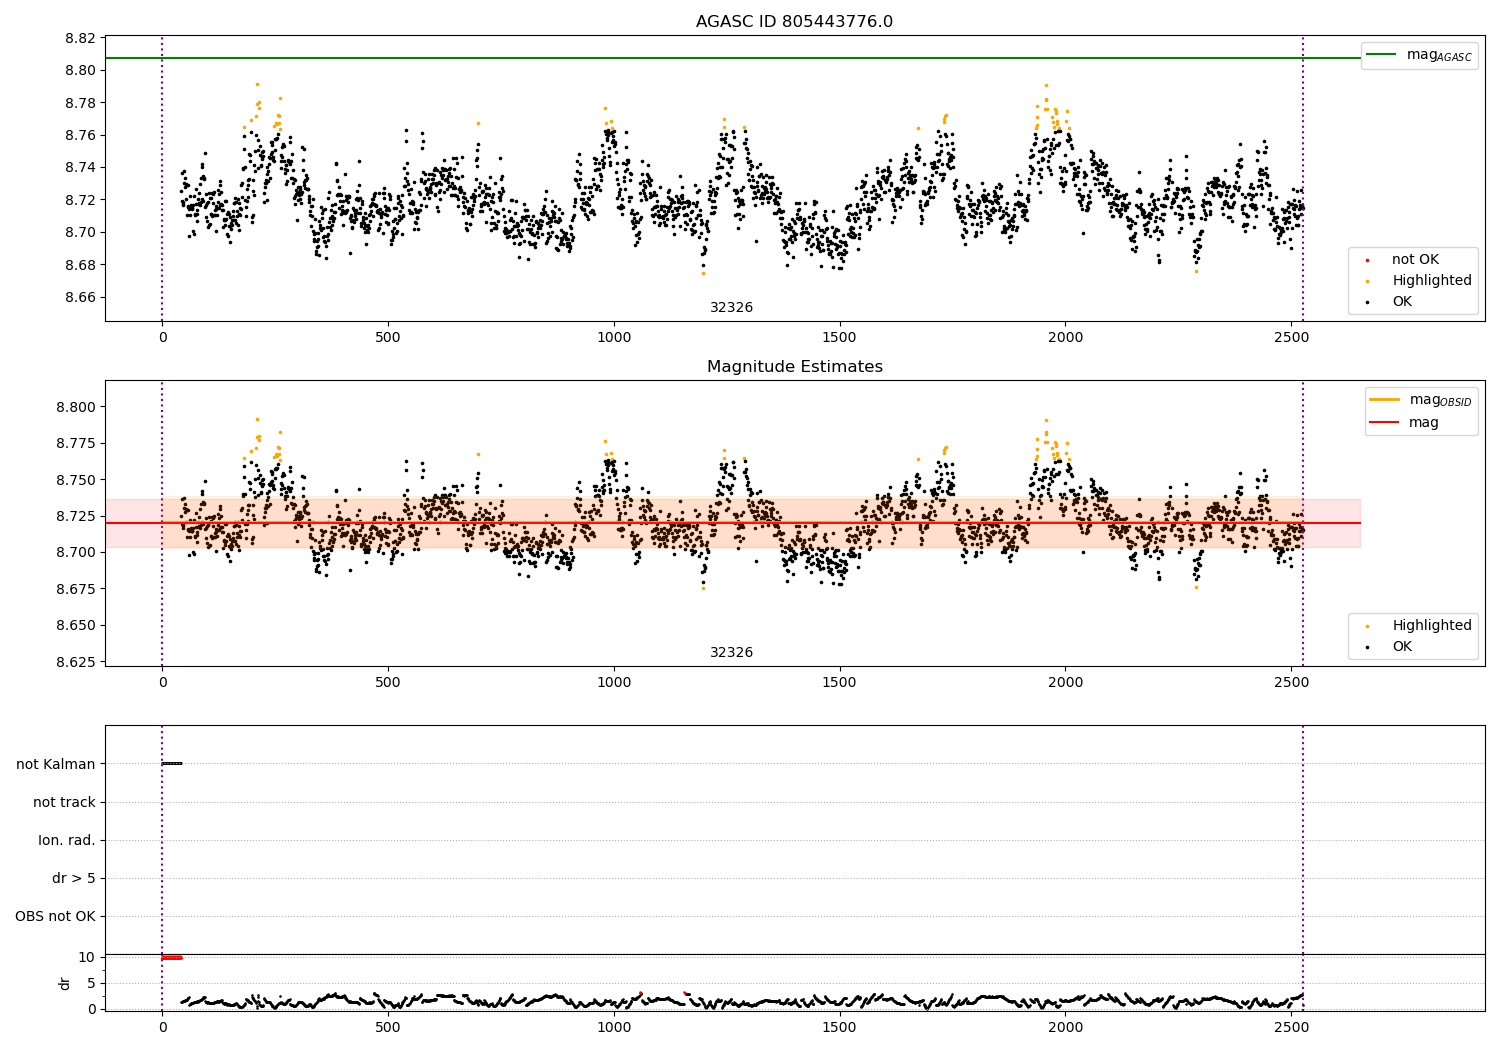Select the green mag AGASC legend line

1380,55
